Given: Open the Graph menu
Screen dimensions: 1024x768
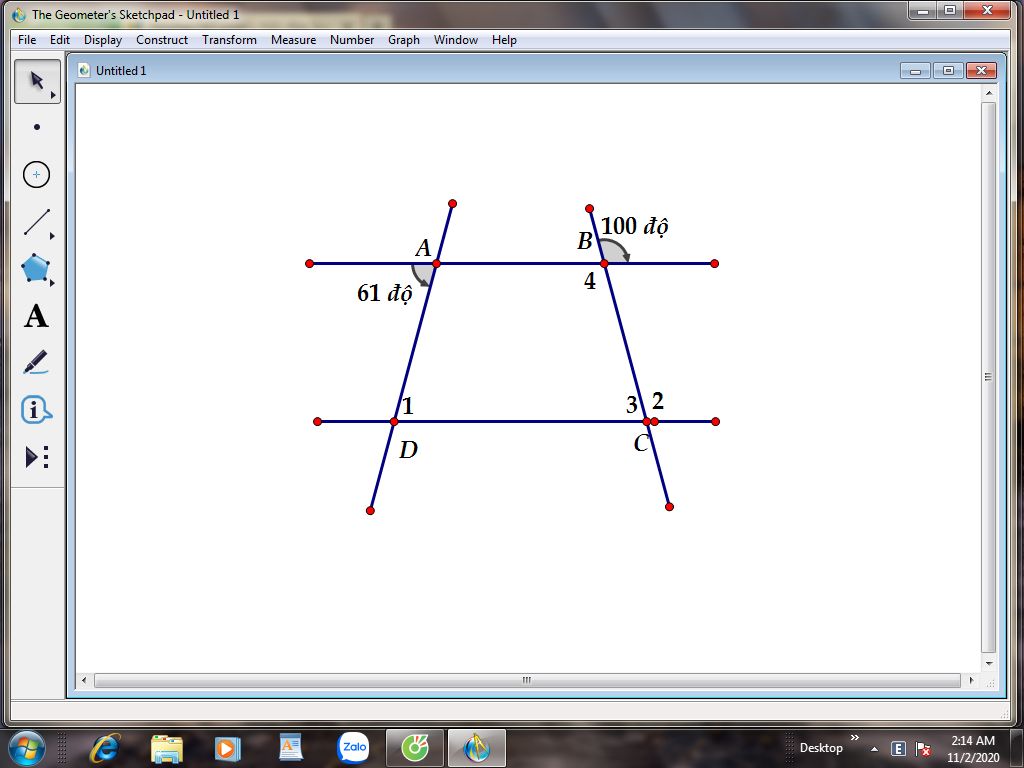Looking at the screenshot, I should [x=404, y=40].
